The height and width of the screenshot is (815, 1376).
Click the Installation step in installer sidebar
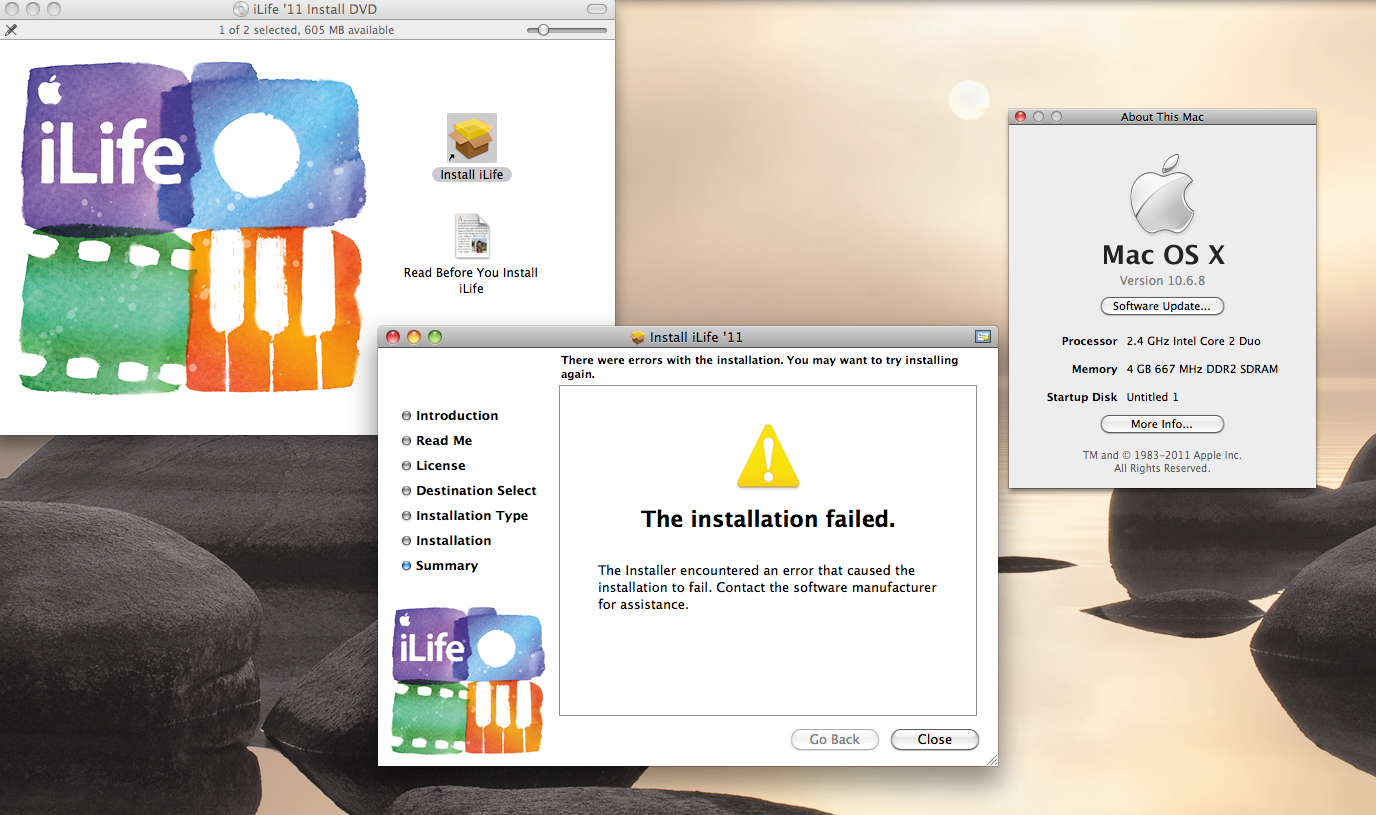pyautogui.click(x=454, y=541)
